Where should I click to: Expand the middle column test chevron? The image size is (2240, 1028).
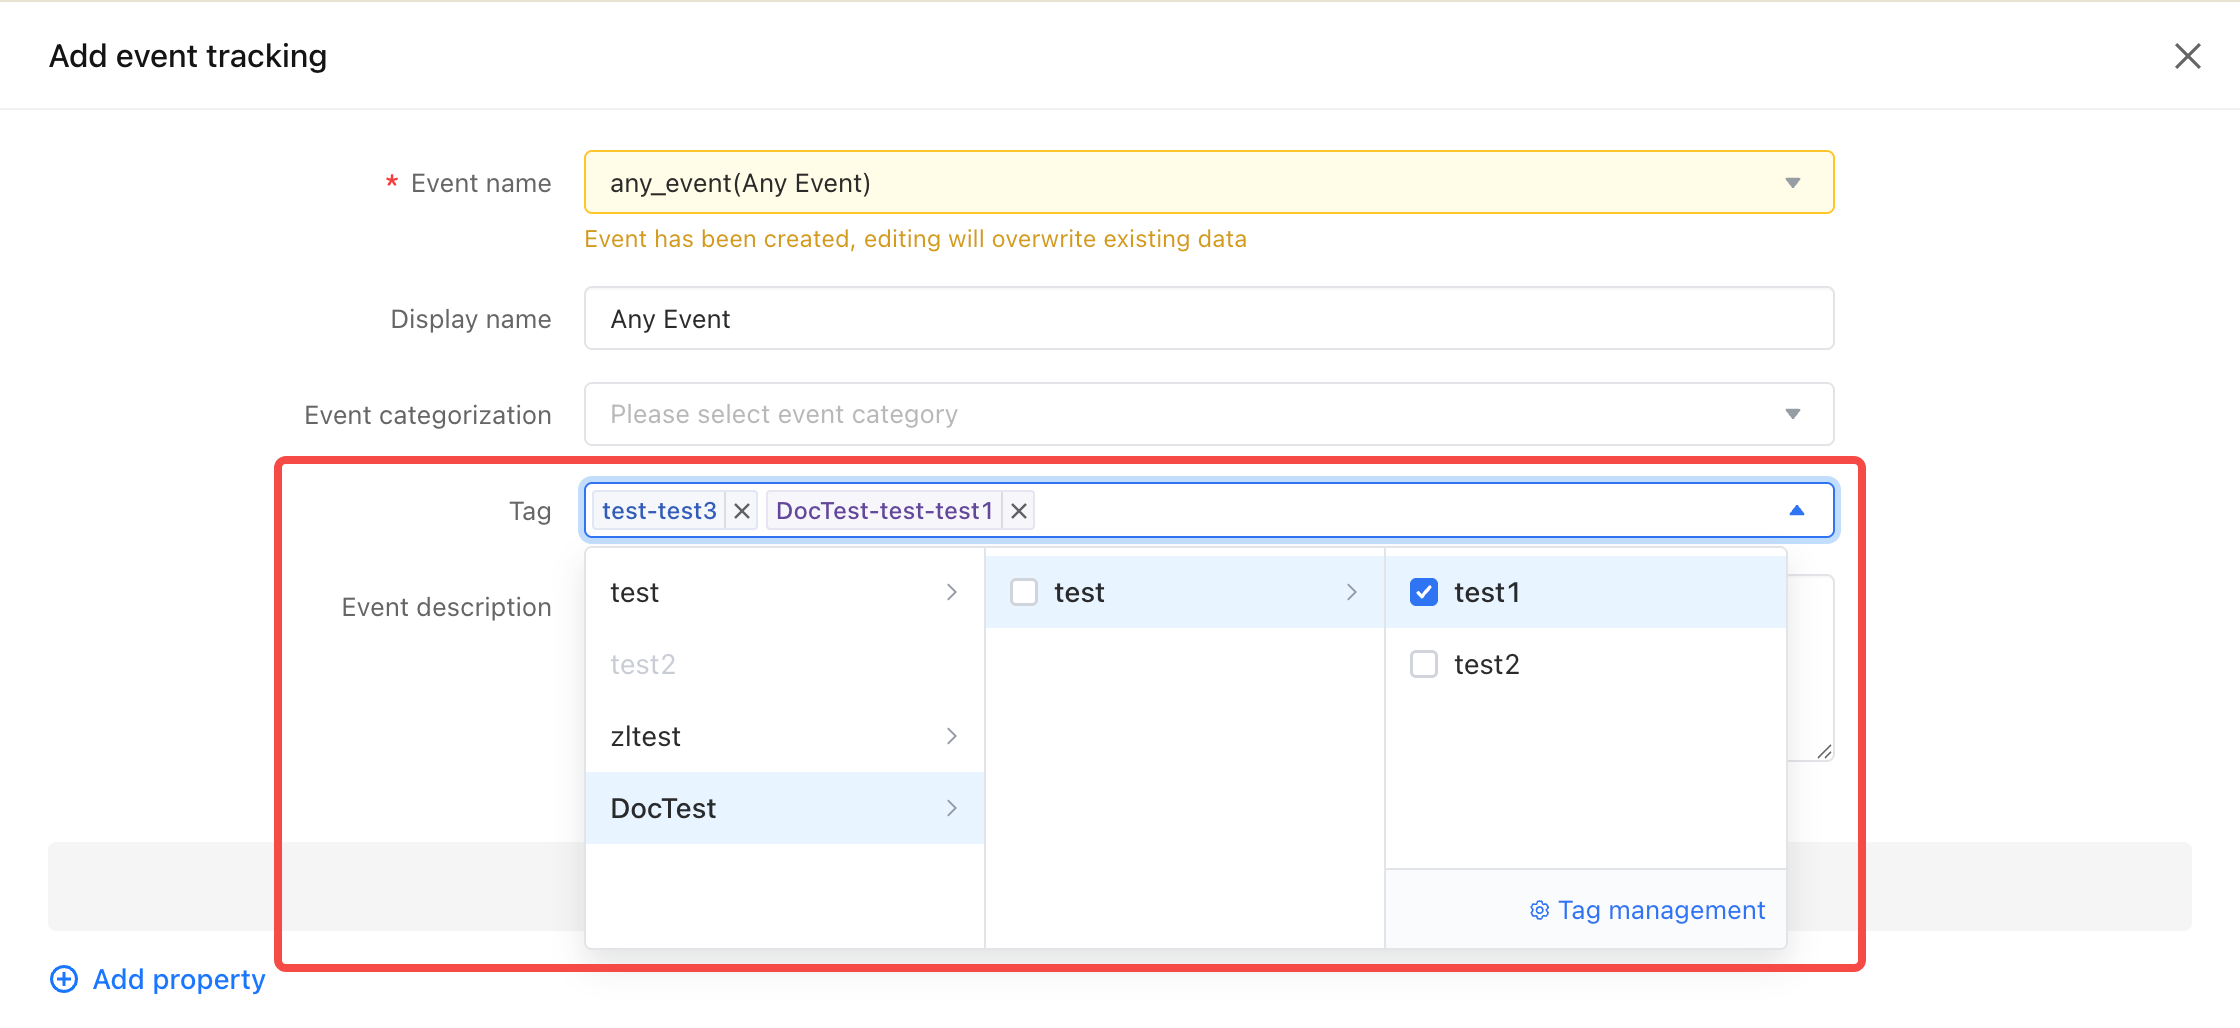(x=1351, y=592)
